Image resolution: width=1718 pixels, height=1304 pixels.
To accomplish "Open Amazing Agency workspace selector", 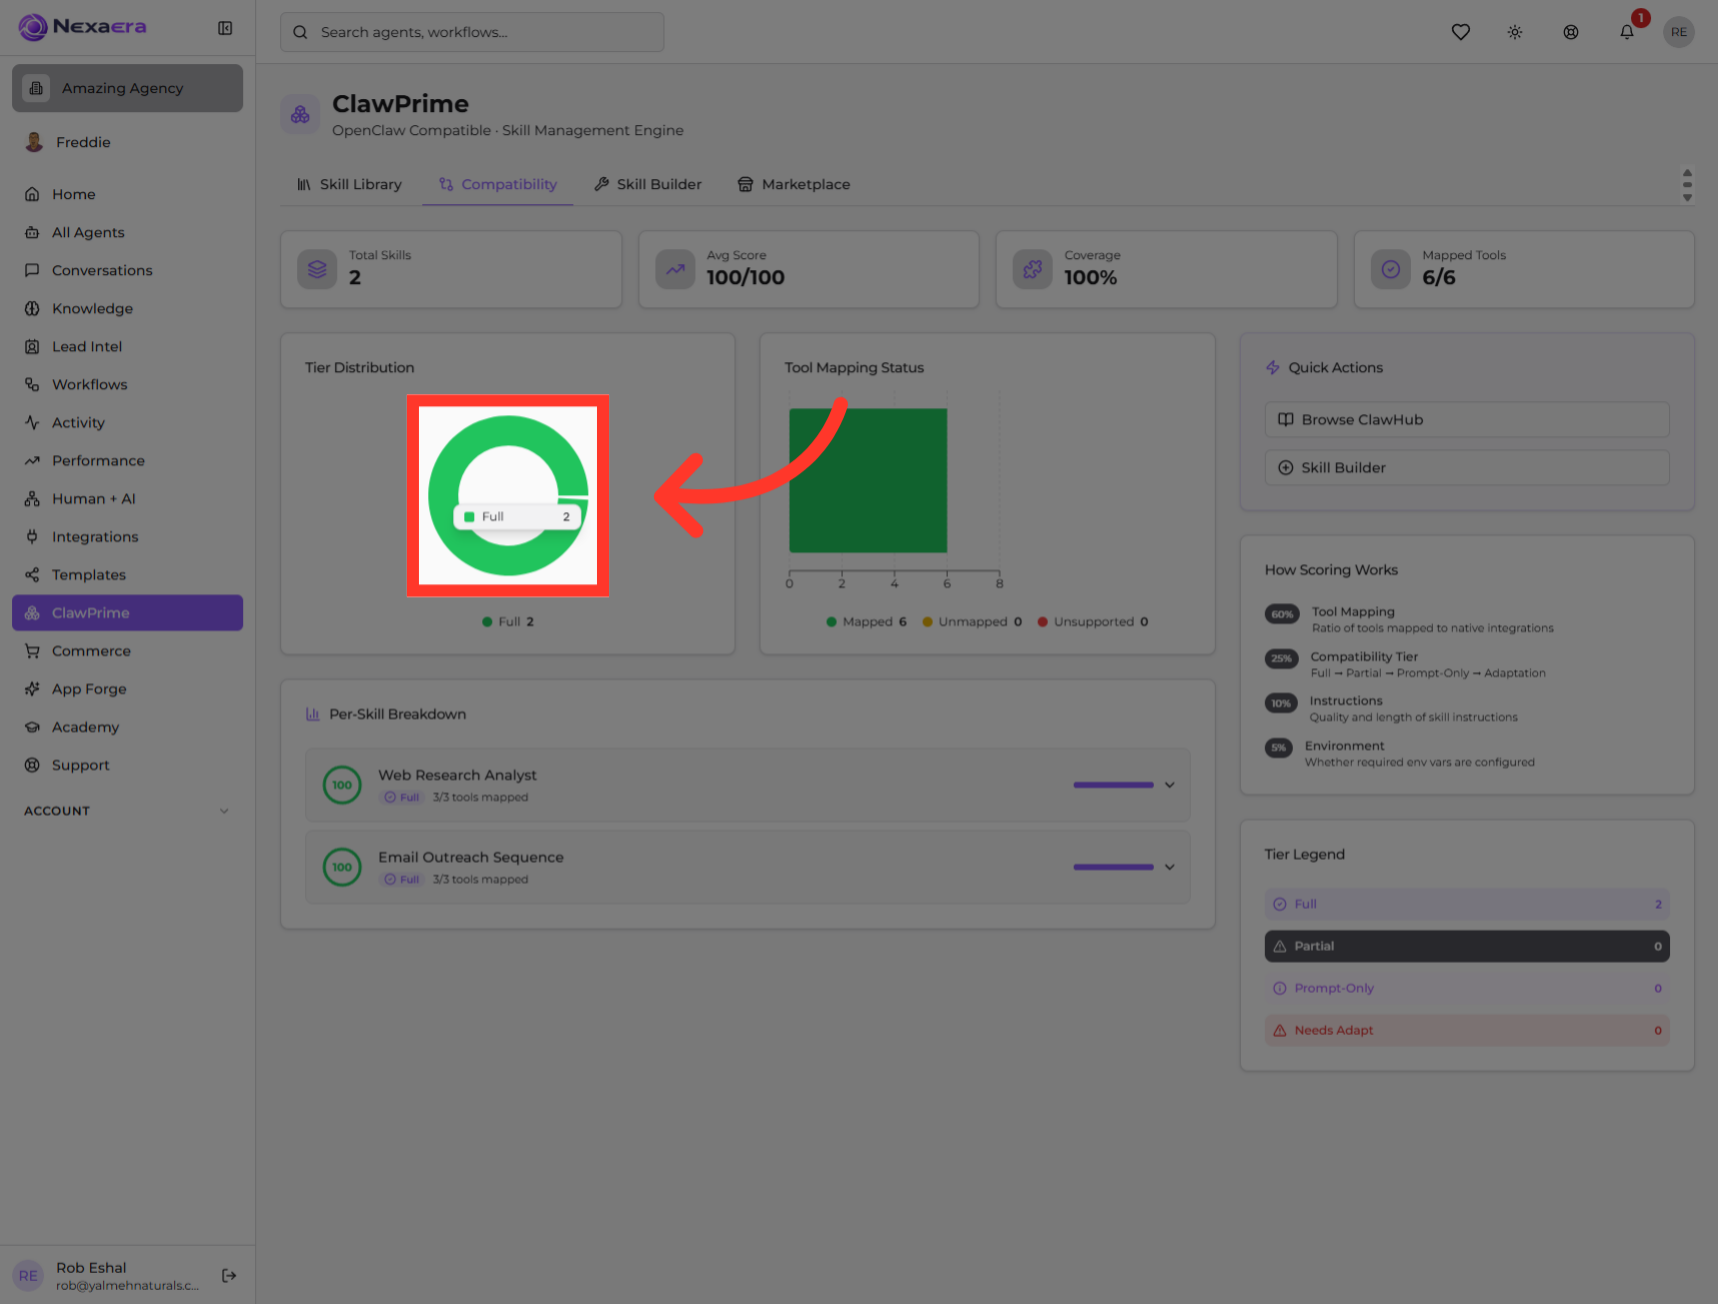I will click(x=127, y=88).
